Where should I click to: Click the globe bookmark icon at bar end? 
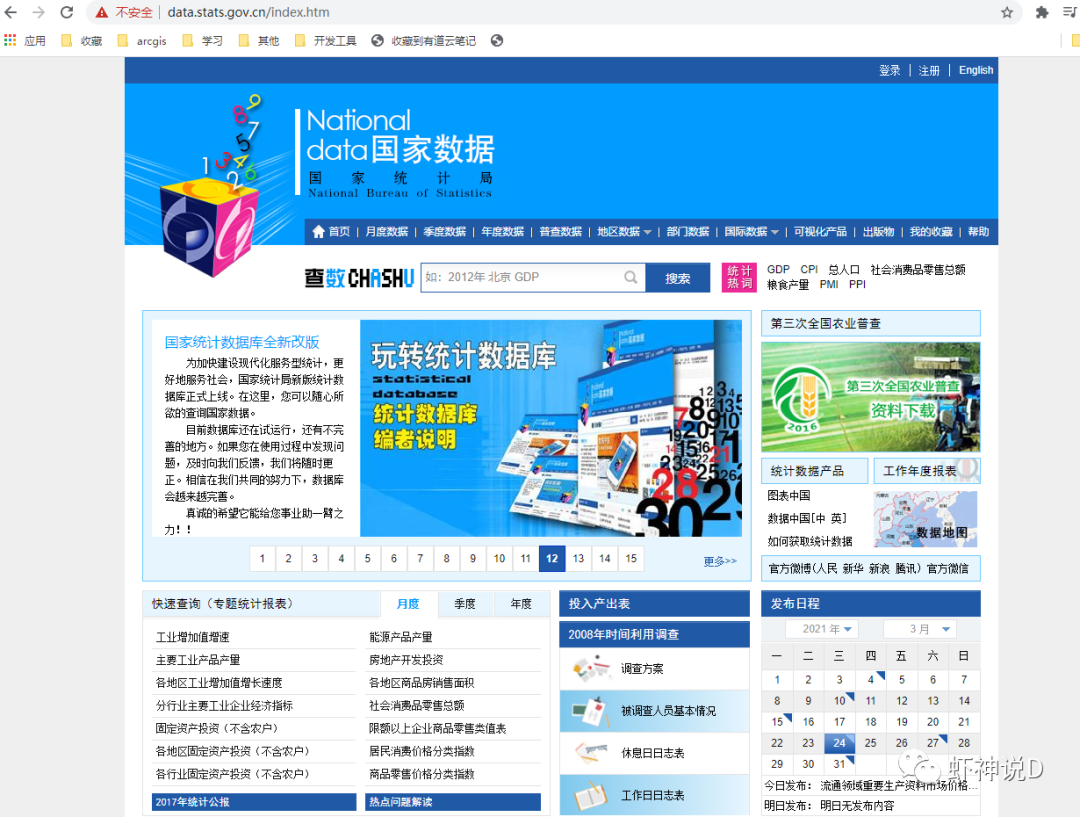click(497, 41)
